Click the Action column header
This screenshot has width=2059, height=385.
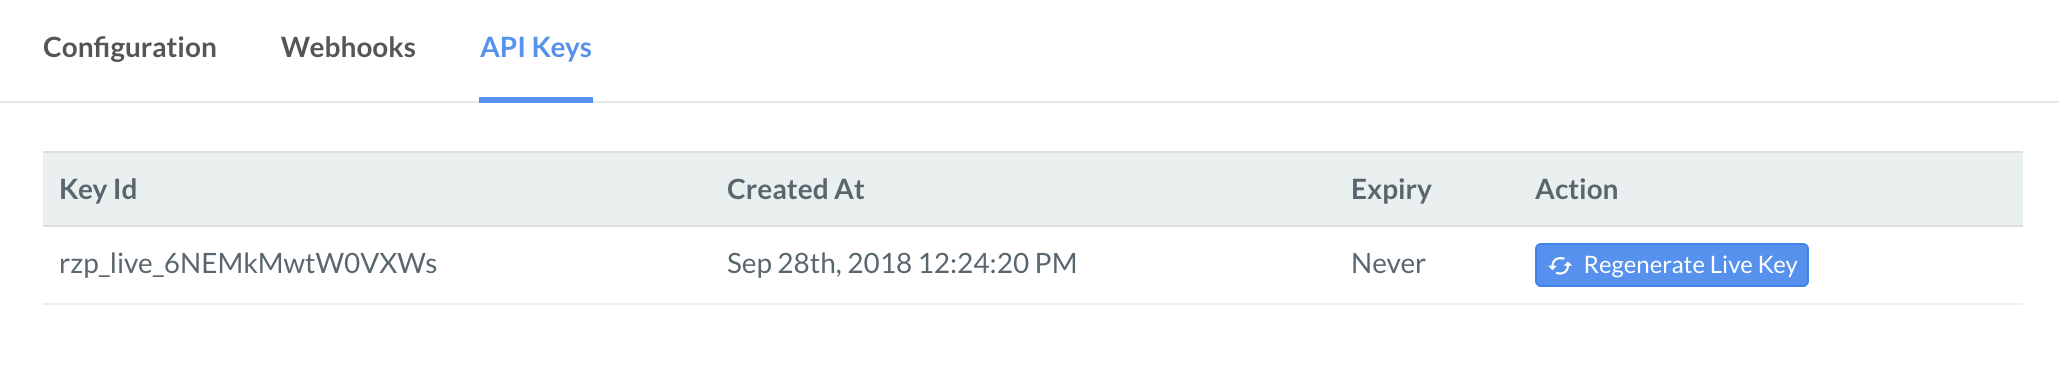click(1576, 189)
